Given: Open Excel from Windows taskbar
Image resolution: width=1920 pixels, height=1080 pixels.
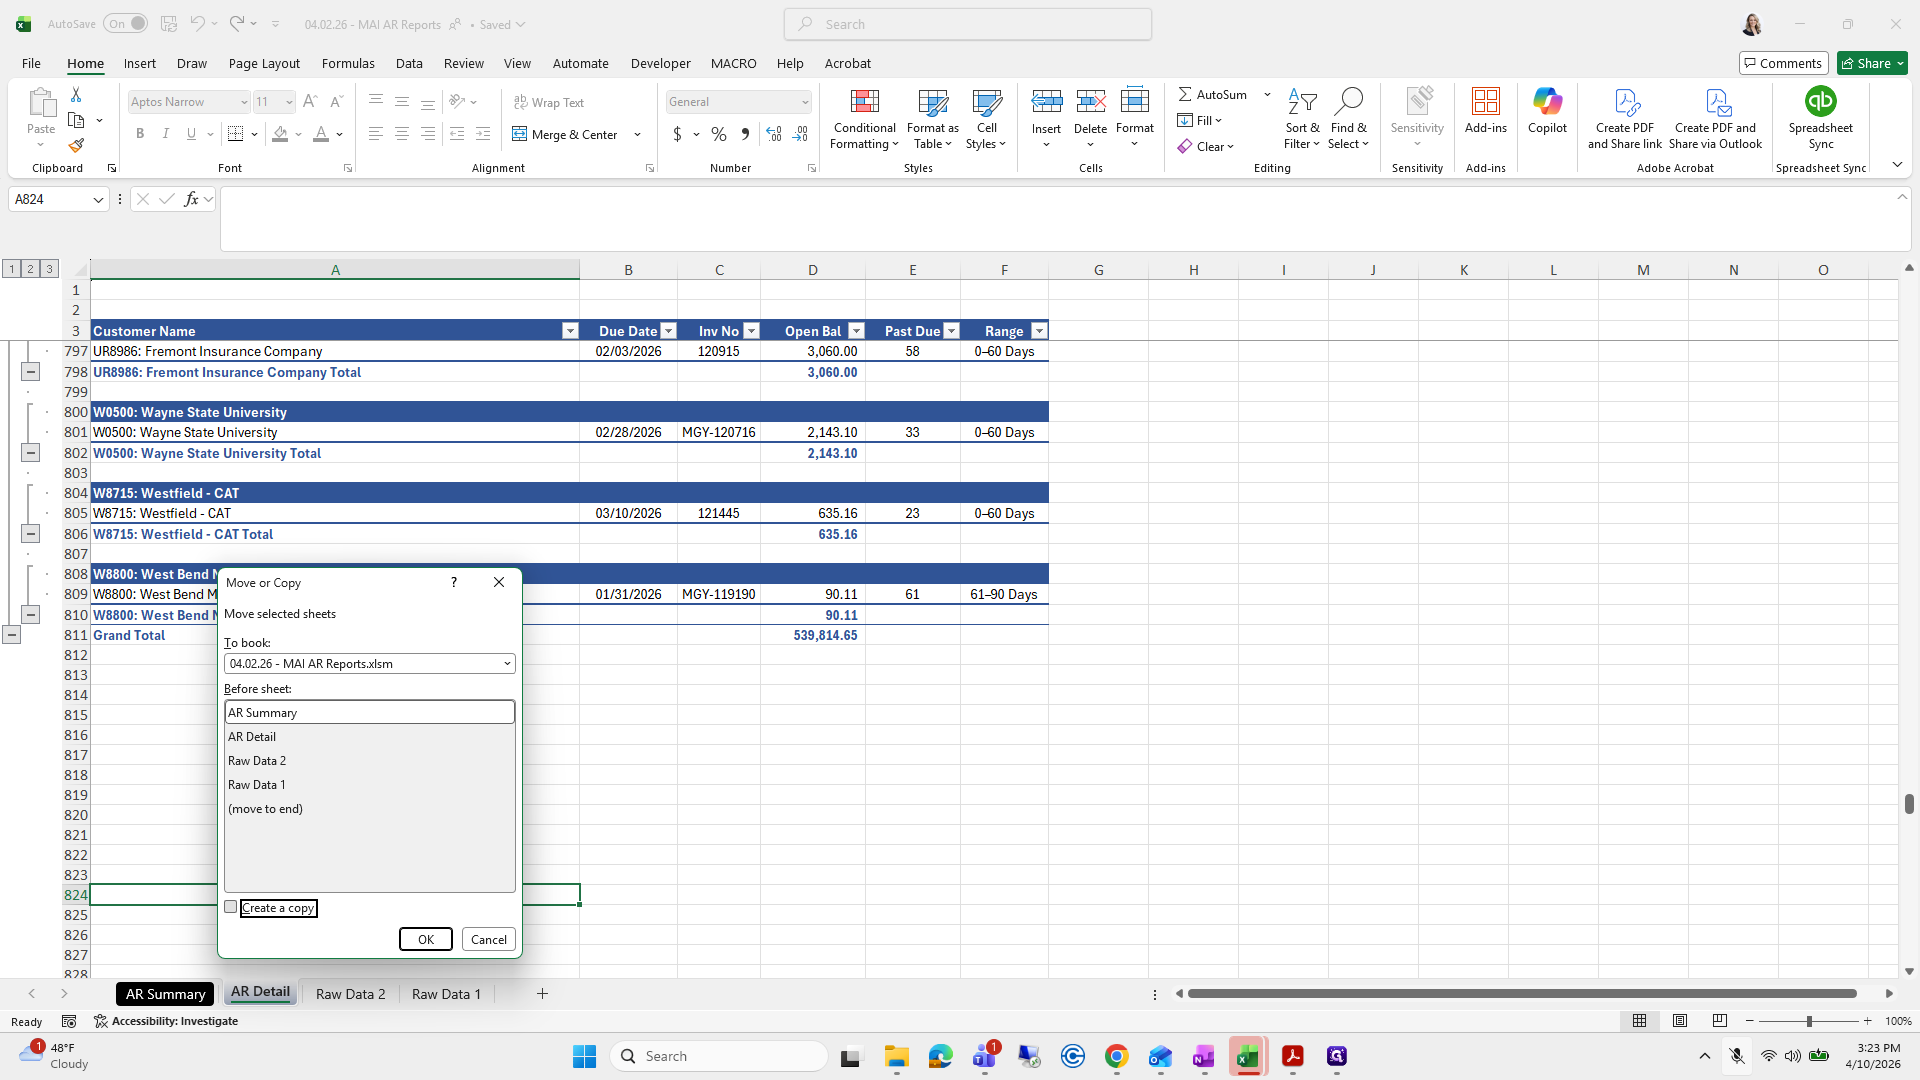Looking at the screenshot, I should click(x=1247, y=1056).
